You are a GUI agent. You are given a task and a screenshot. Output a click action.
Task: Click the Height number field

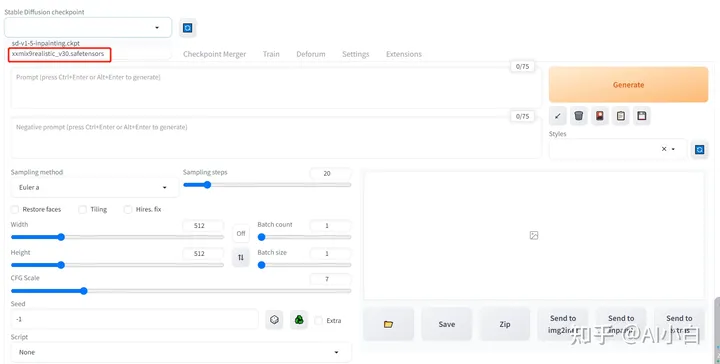pyautogui.click(x=203, y=253)
